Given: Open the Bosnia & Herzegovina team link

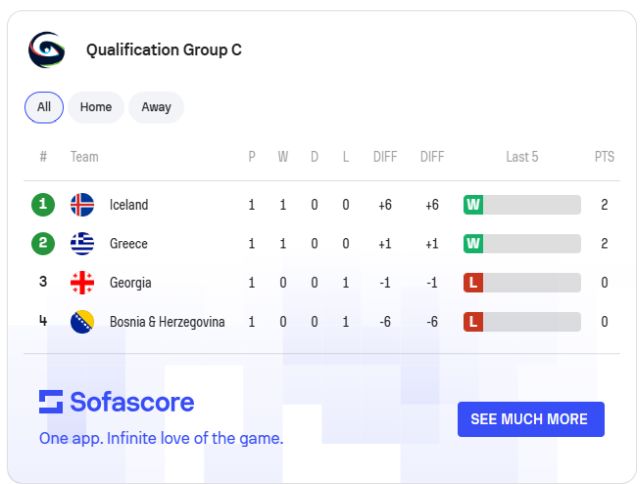Looking at the screenshot, I should click(x=167, y=322).
